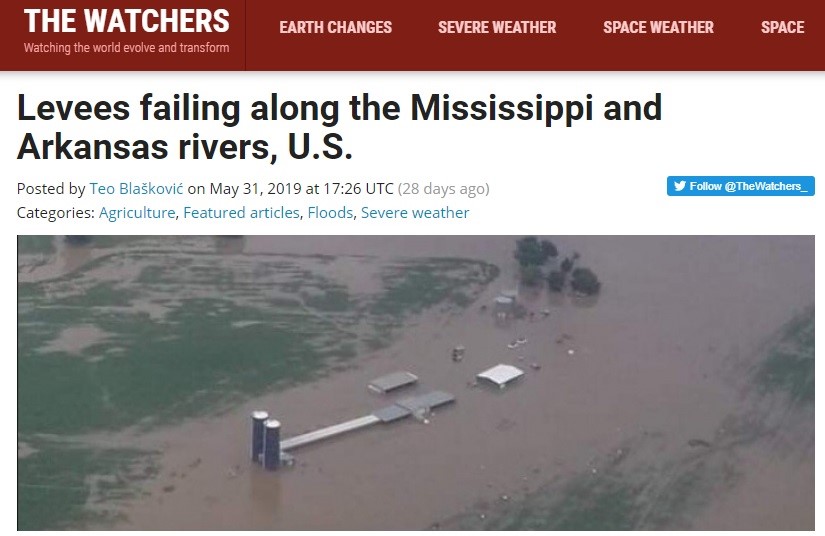
Task: Click the '28 days ago' timestamp
Action: click(444, 188)
